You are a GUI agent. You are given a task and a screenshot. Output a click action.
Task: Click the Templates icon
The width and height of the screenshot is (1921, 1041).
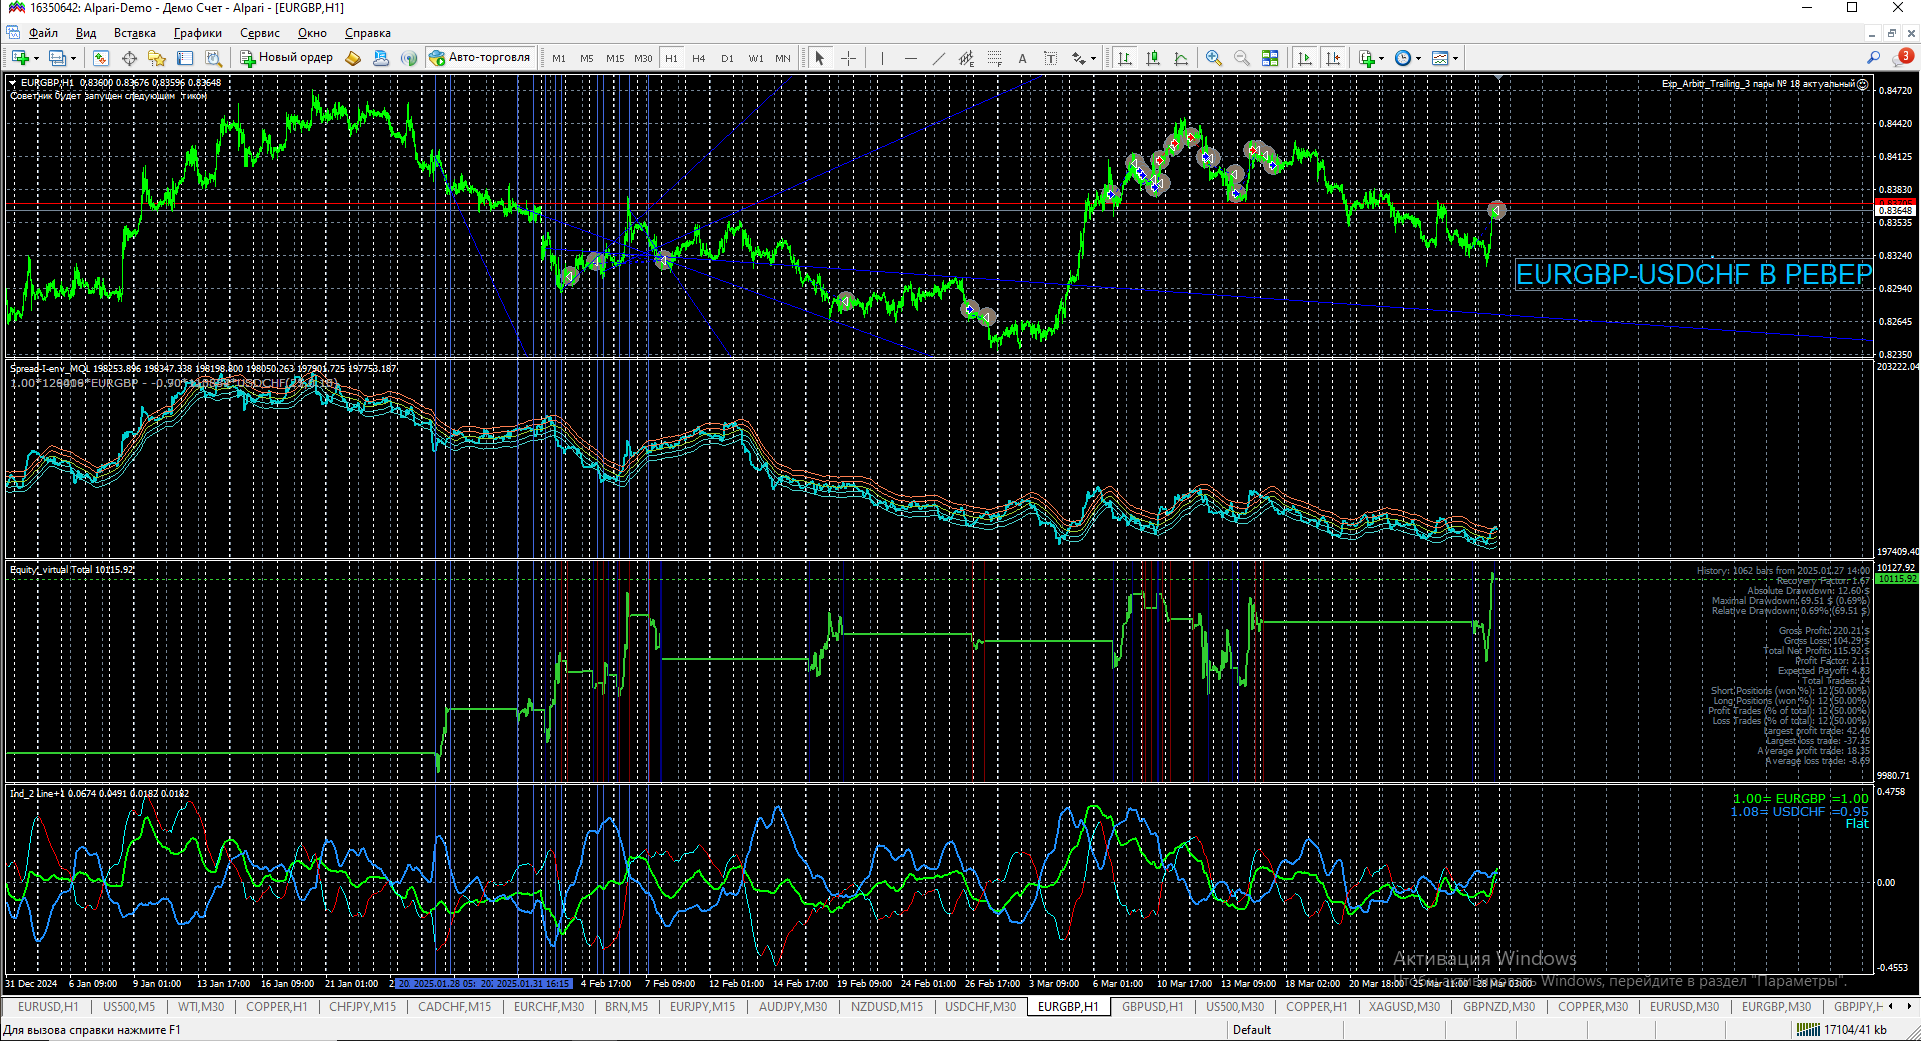(1440, 58)
